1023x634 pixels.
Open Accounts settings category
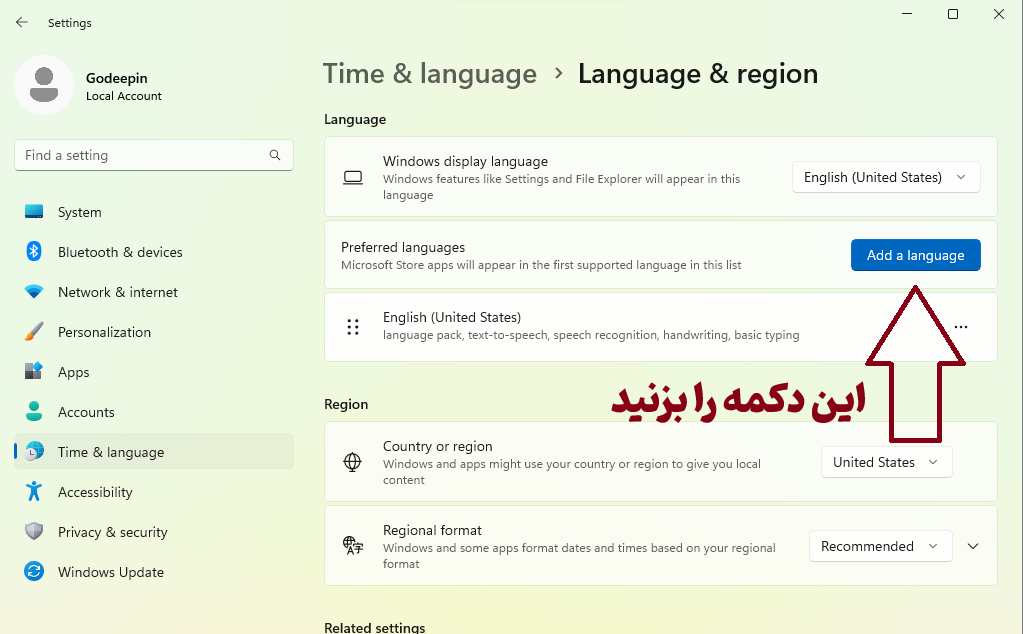coord(154,412)
